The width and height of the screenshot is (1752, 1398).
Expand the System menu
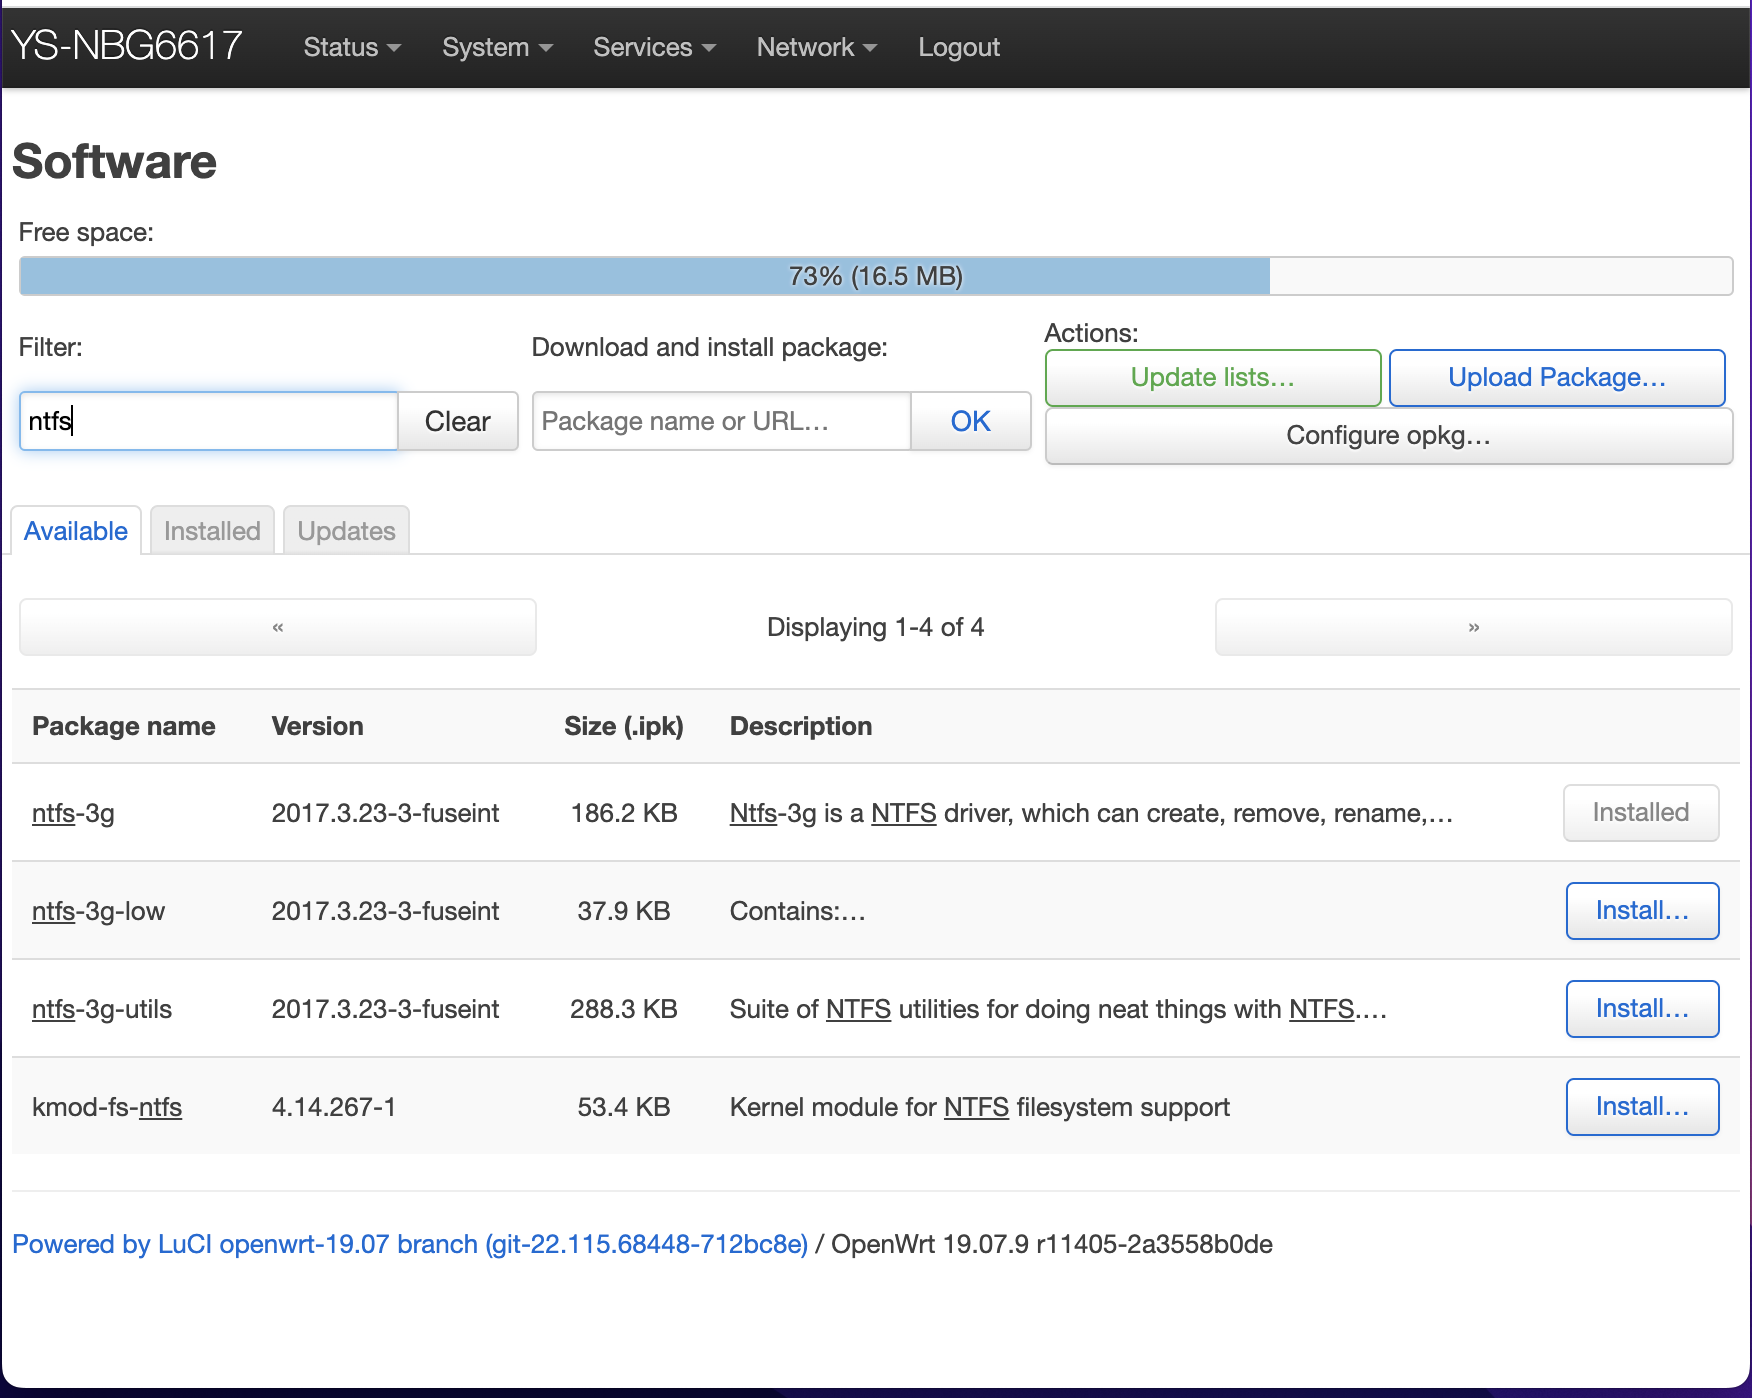(x=496, y=47)
